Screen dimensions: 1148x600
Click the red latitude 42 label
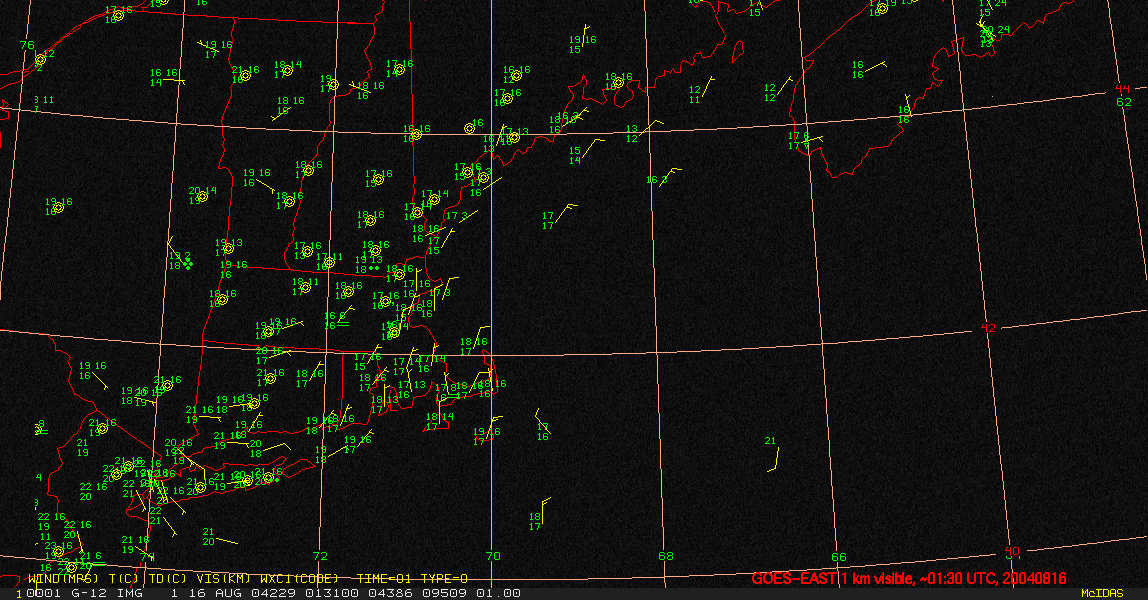[x=988, y=328]
